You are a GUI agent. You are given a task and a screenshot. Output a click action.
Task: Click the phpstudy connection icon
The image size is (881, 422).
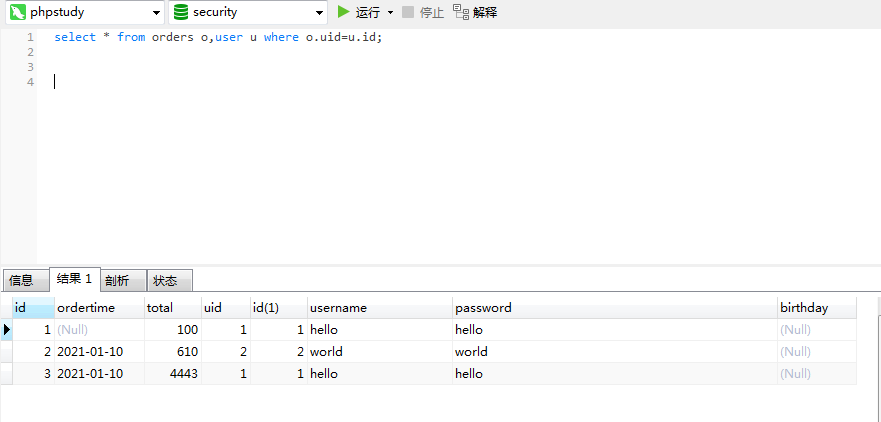point(18,12)
